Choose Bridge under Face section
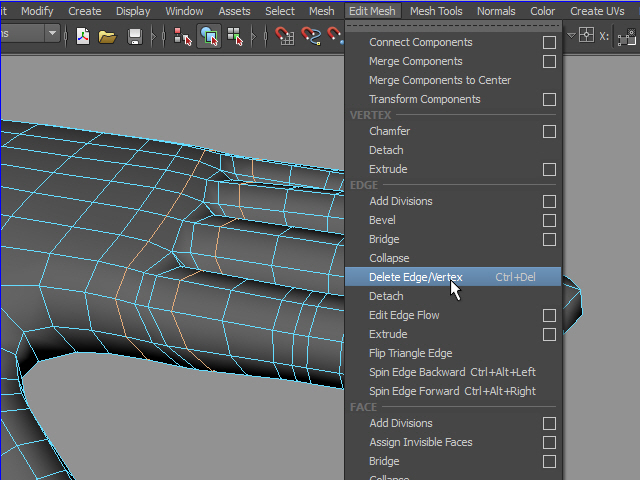The image size is (640, 480). [x=384, y=462]
